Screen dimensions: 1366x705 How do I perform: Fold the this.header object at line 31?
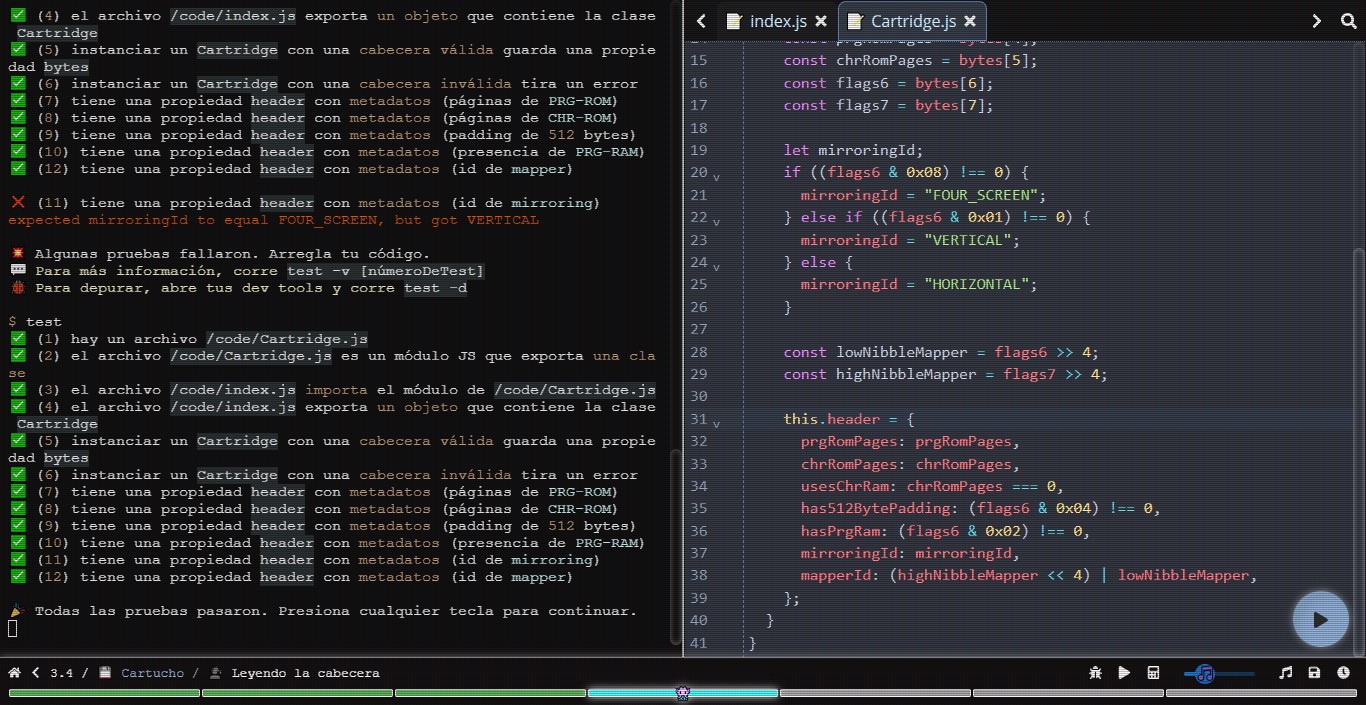716,423
